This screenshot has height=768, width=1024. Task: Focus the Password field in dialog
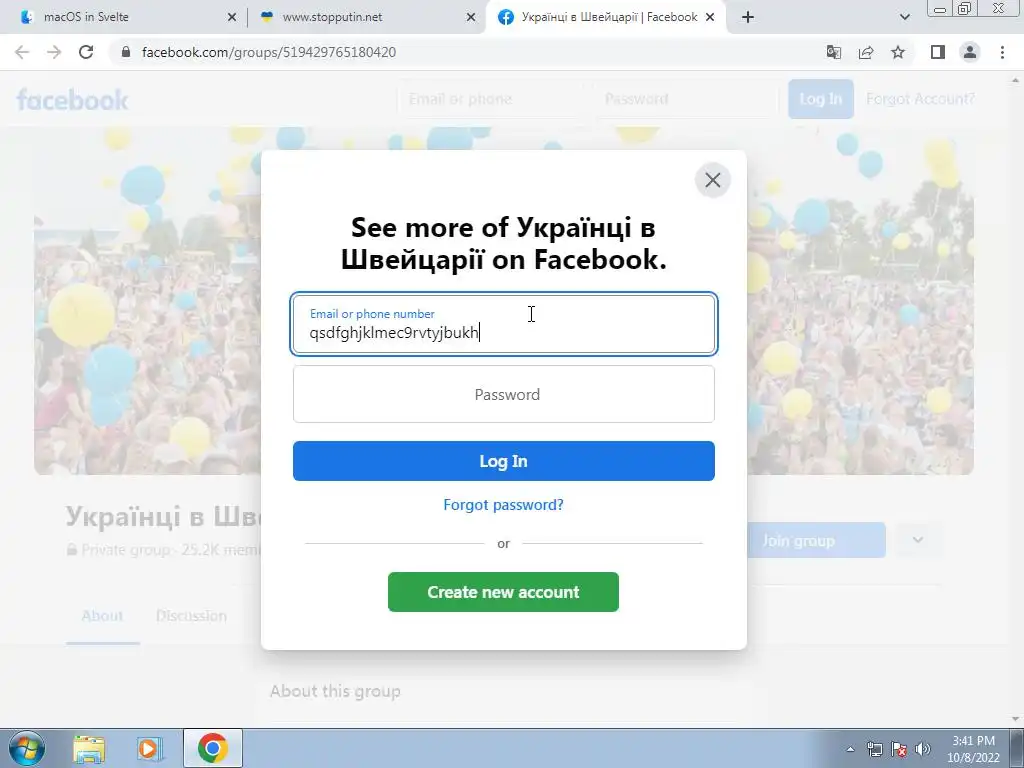click(504, 394)
